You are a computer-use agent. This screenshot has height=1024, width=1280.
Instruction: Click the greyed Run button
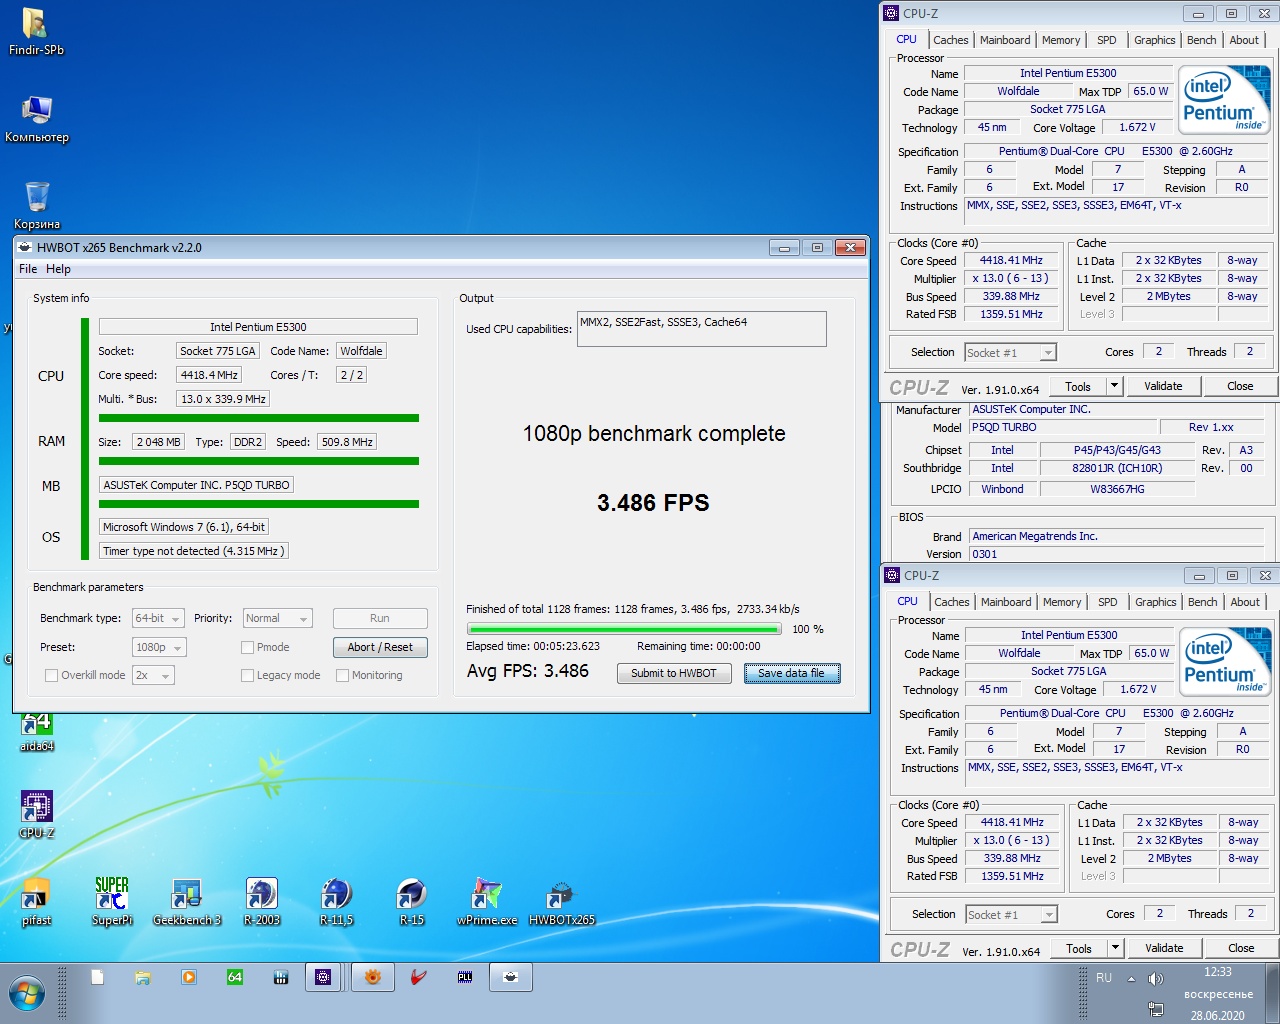click(380, 618)
